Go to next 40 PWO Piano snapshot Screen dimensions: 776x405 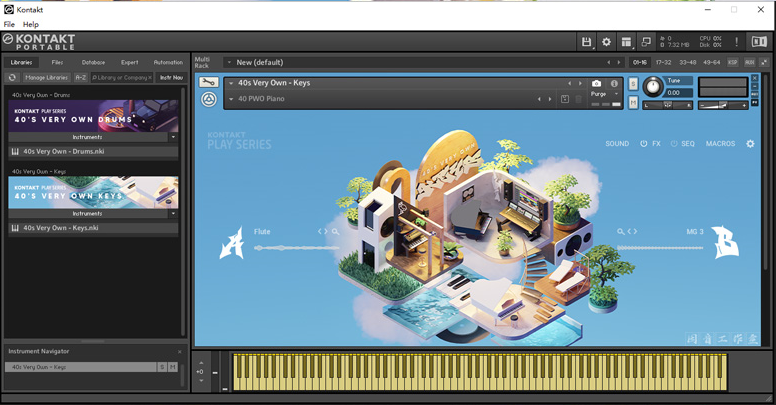[550, 99]
